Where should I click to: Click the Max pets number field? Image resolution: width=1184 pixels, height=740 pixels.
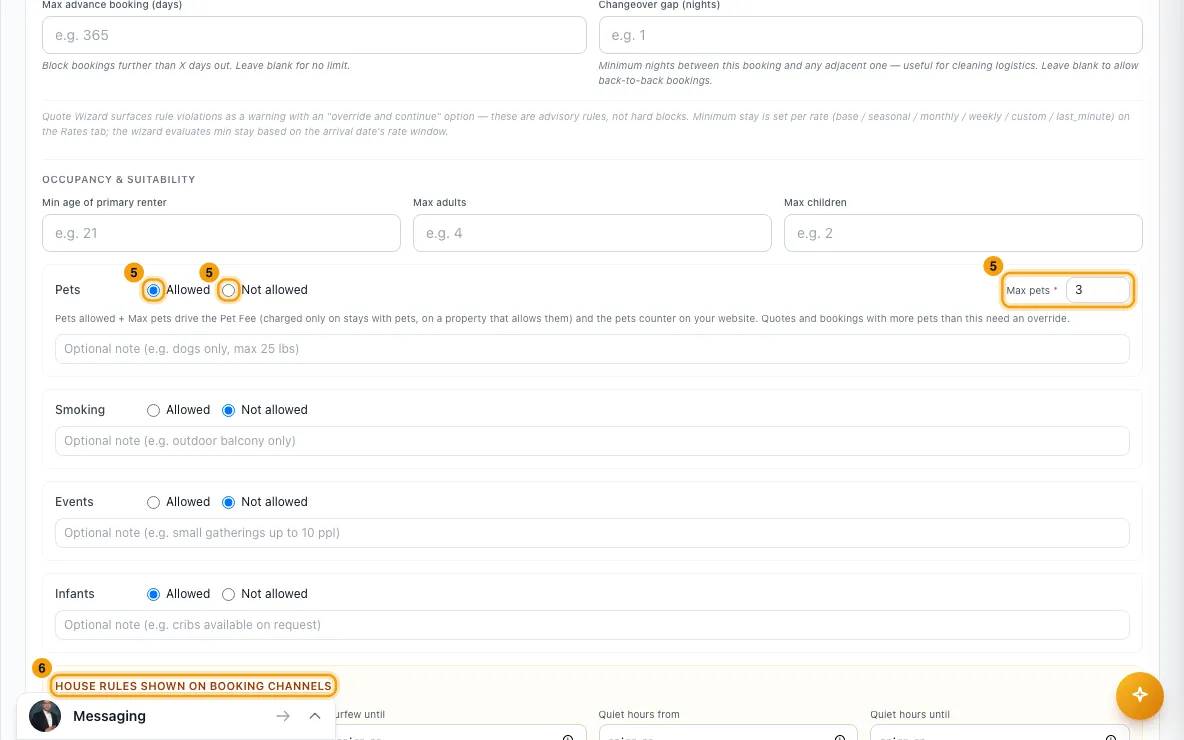tap(1097, 290)
